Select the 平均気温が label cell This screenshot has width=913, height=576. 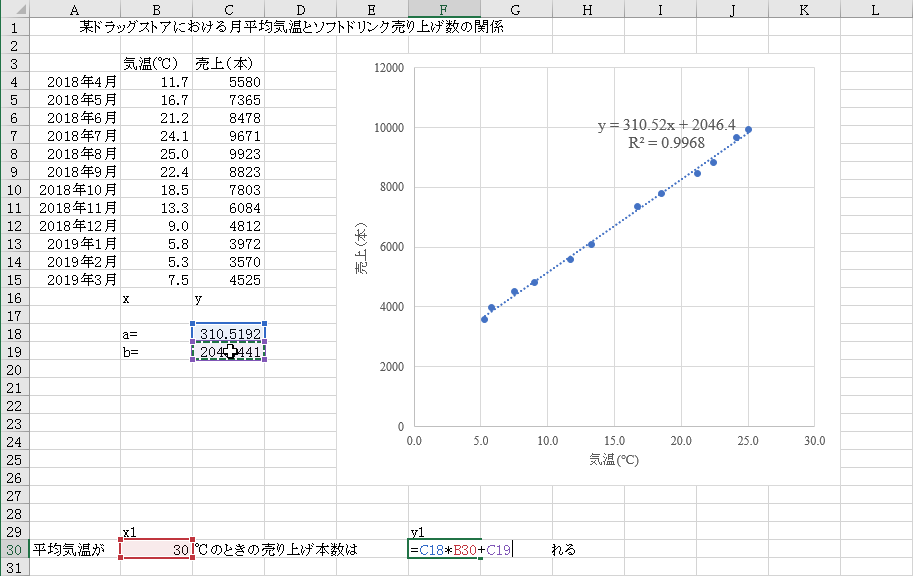click(74, 550)
